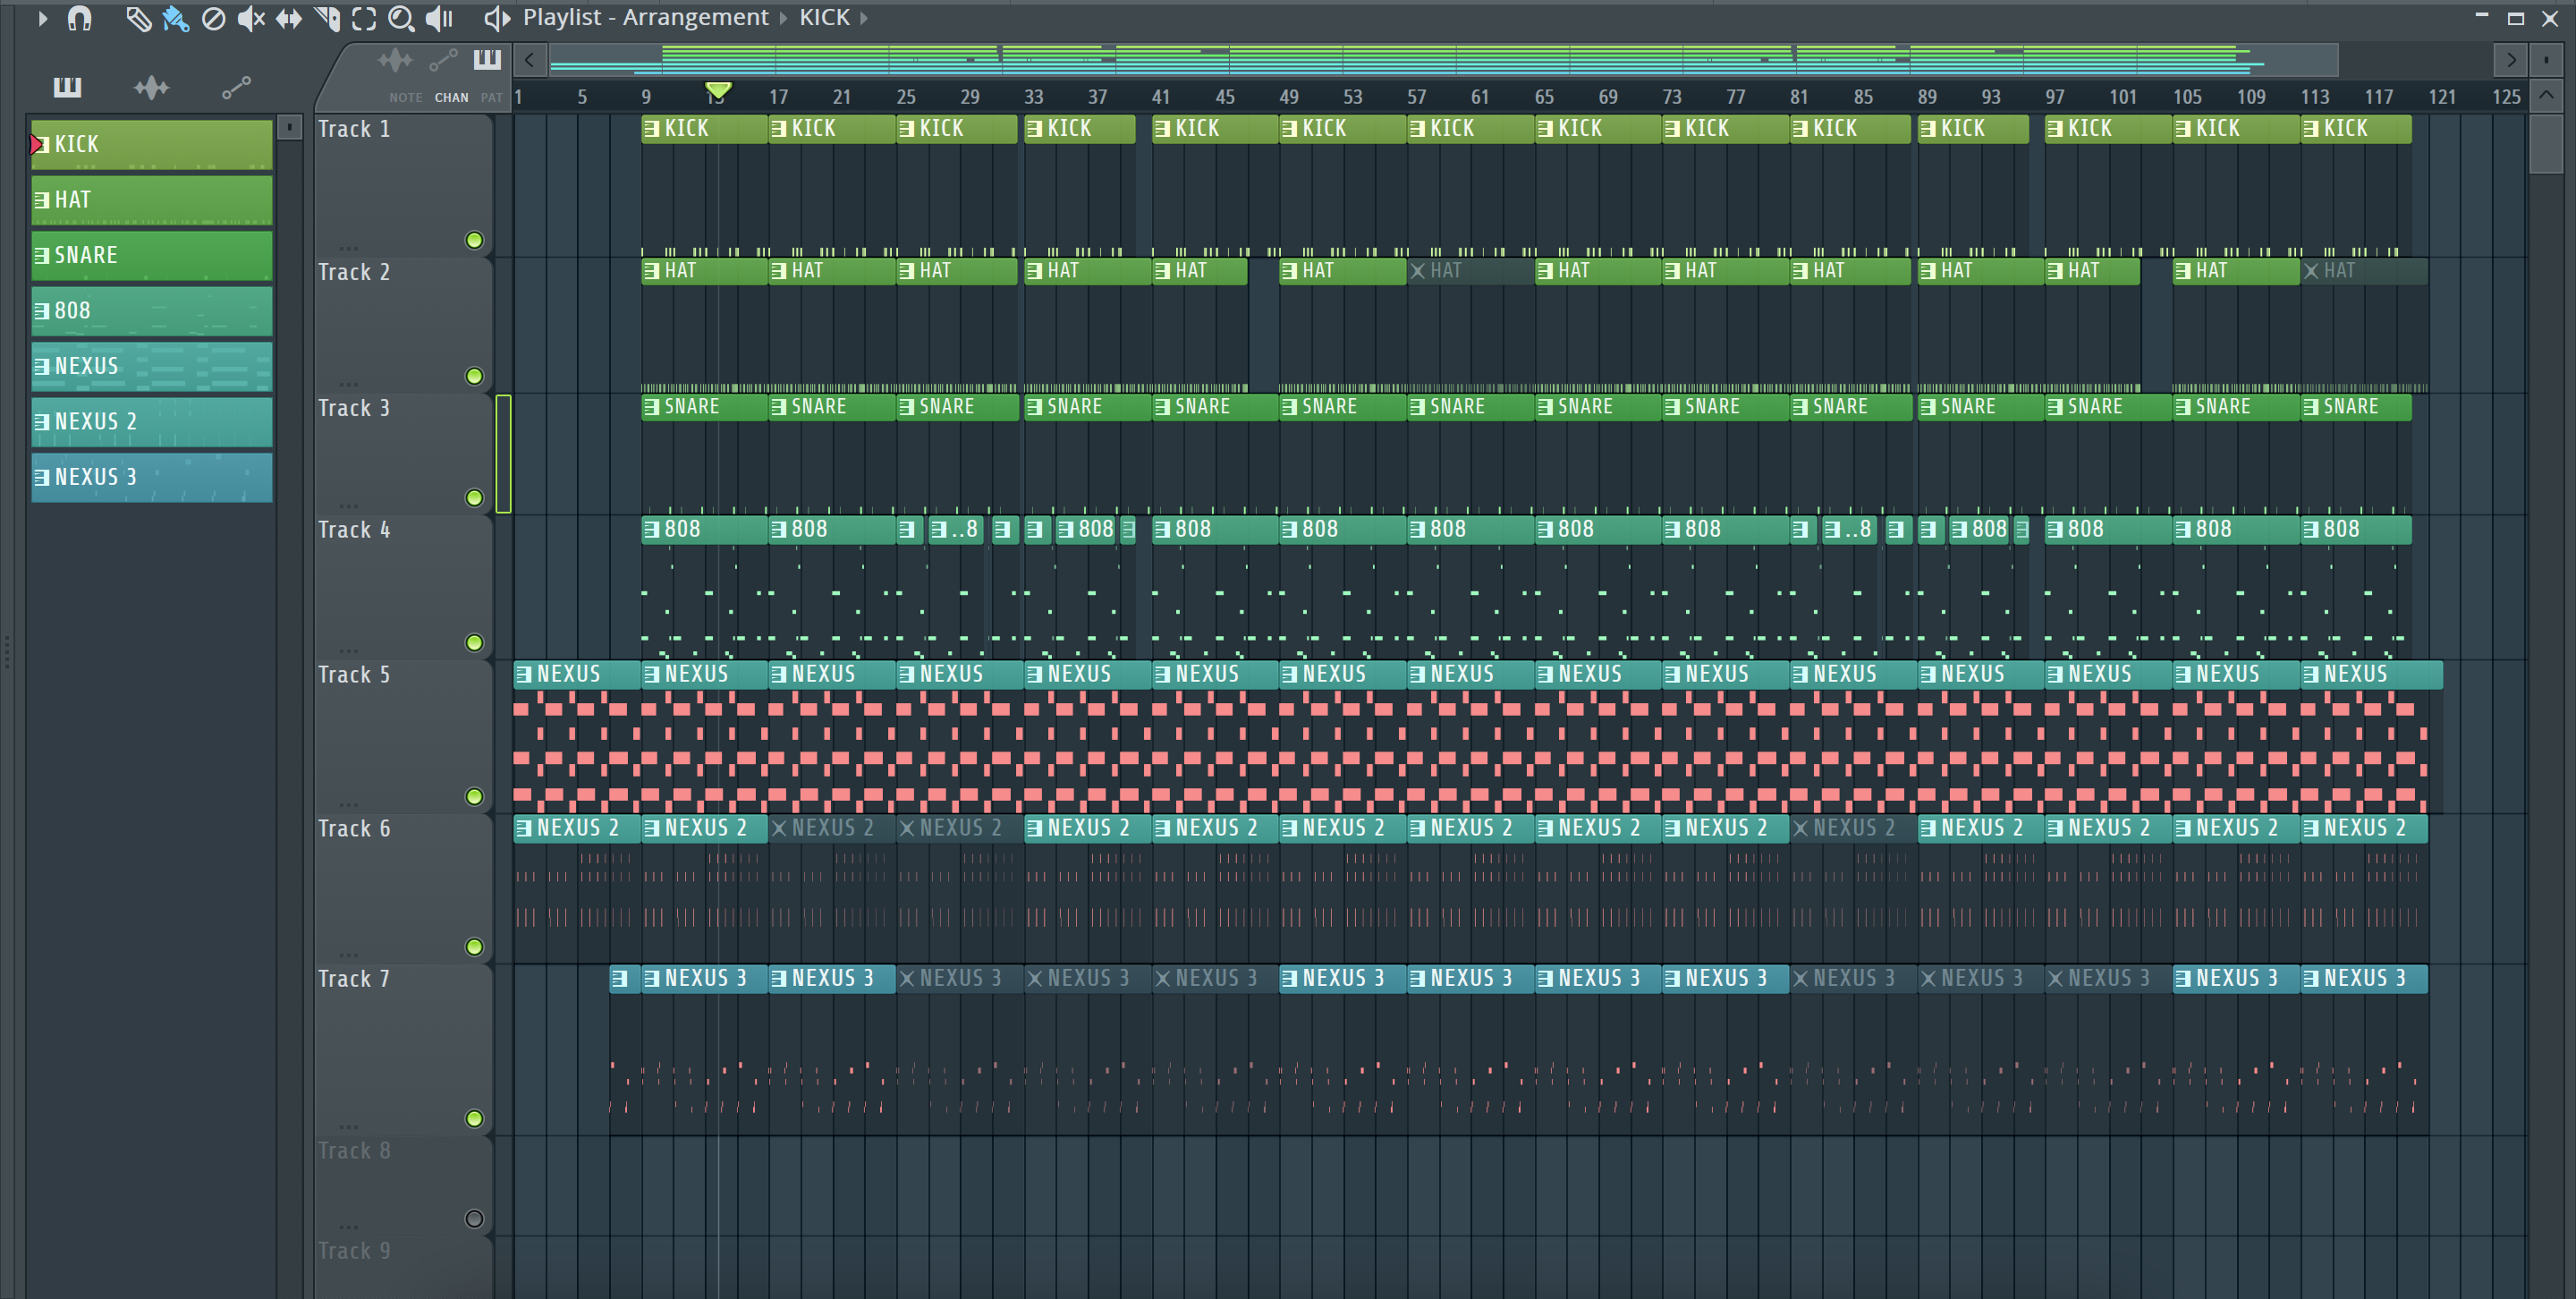Click the speaker preview icon beside title
This screenshot has width=2576, height=1299.
[x=496, y=18]
